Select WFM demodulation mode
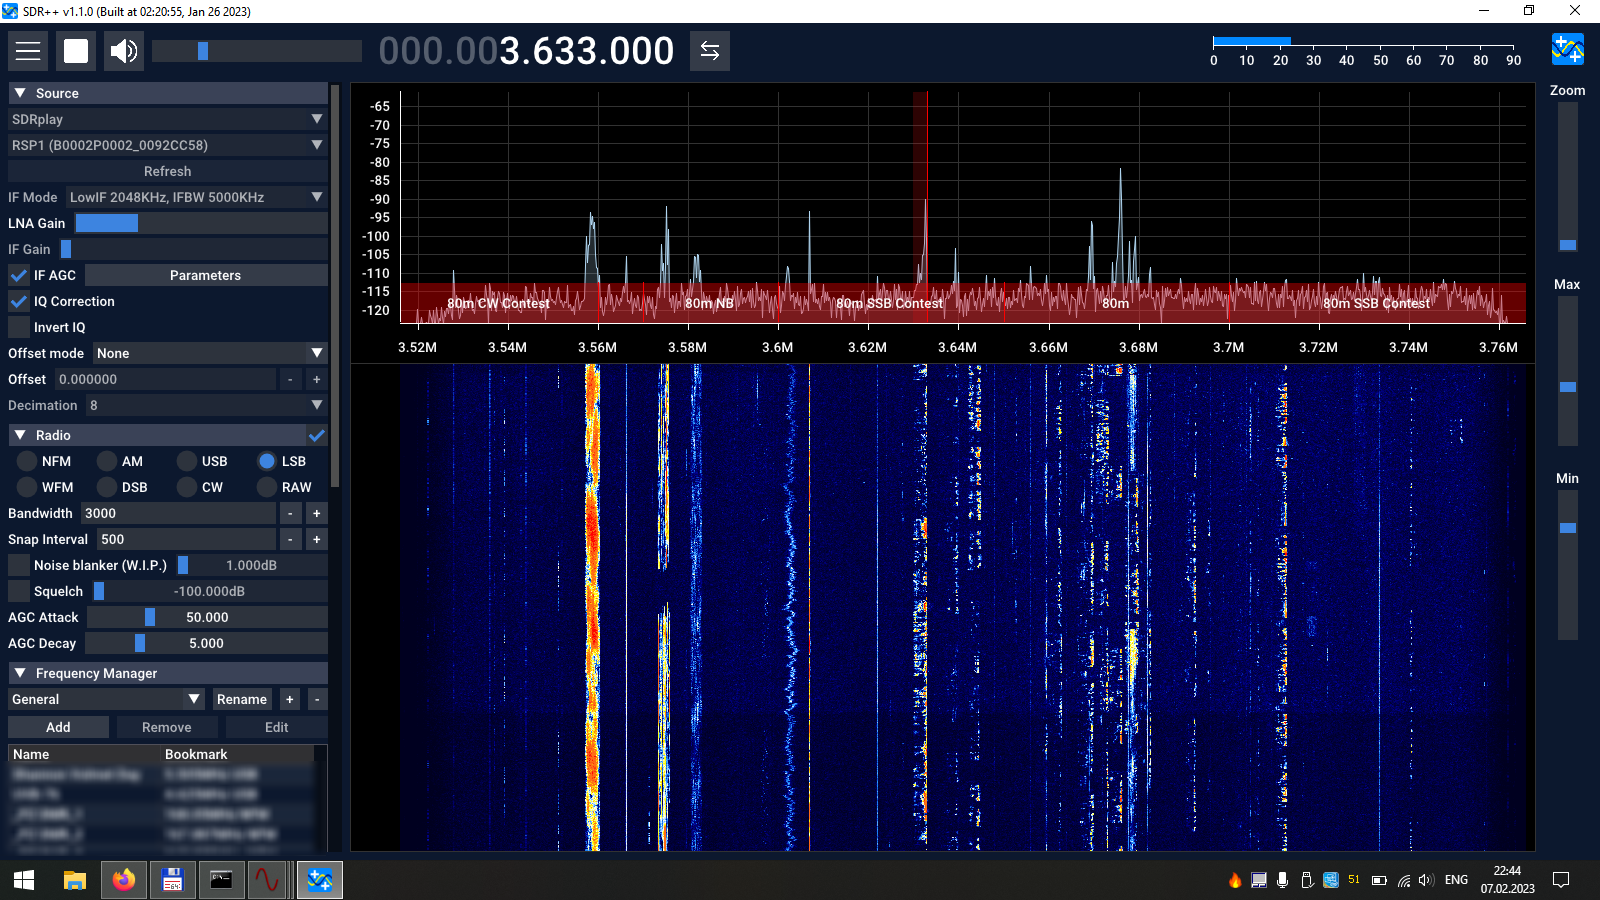The image size is (1600, 900). click(x=27, y=487)
